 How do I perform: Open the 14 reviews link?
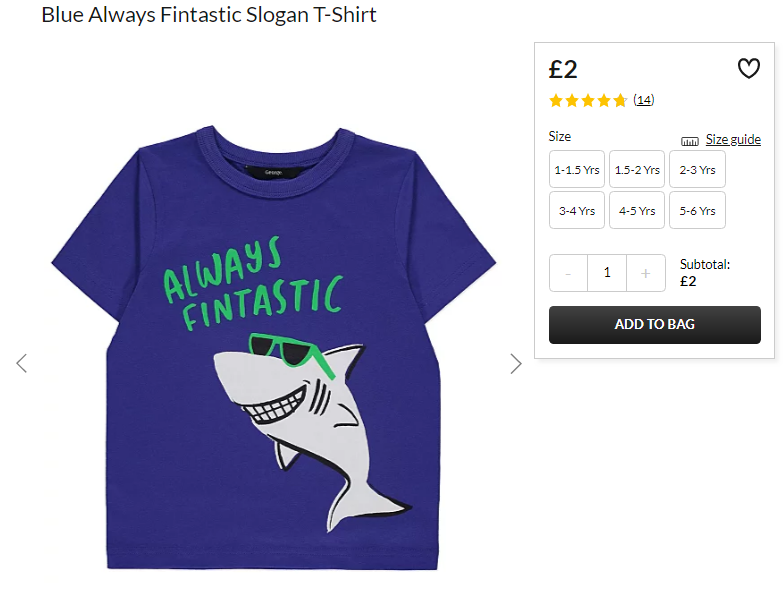[644, 100]
